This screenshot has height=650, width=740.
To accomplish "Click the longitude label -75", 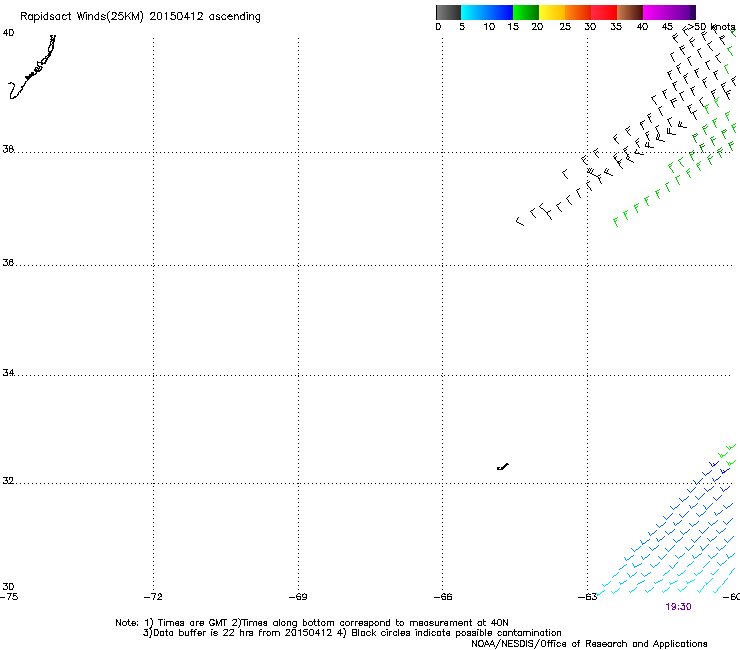I will [x=9, y=597].
